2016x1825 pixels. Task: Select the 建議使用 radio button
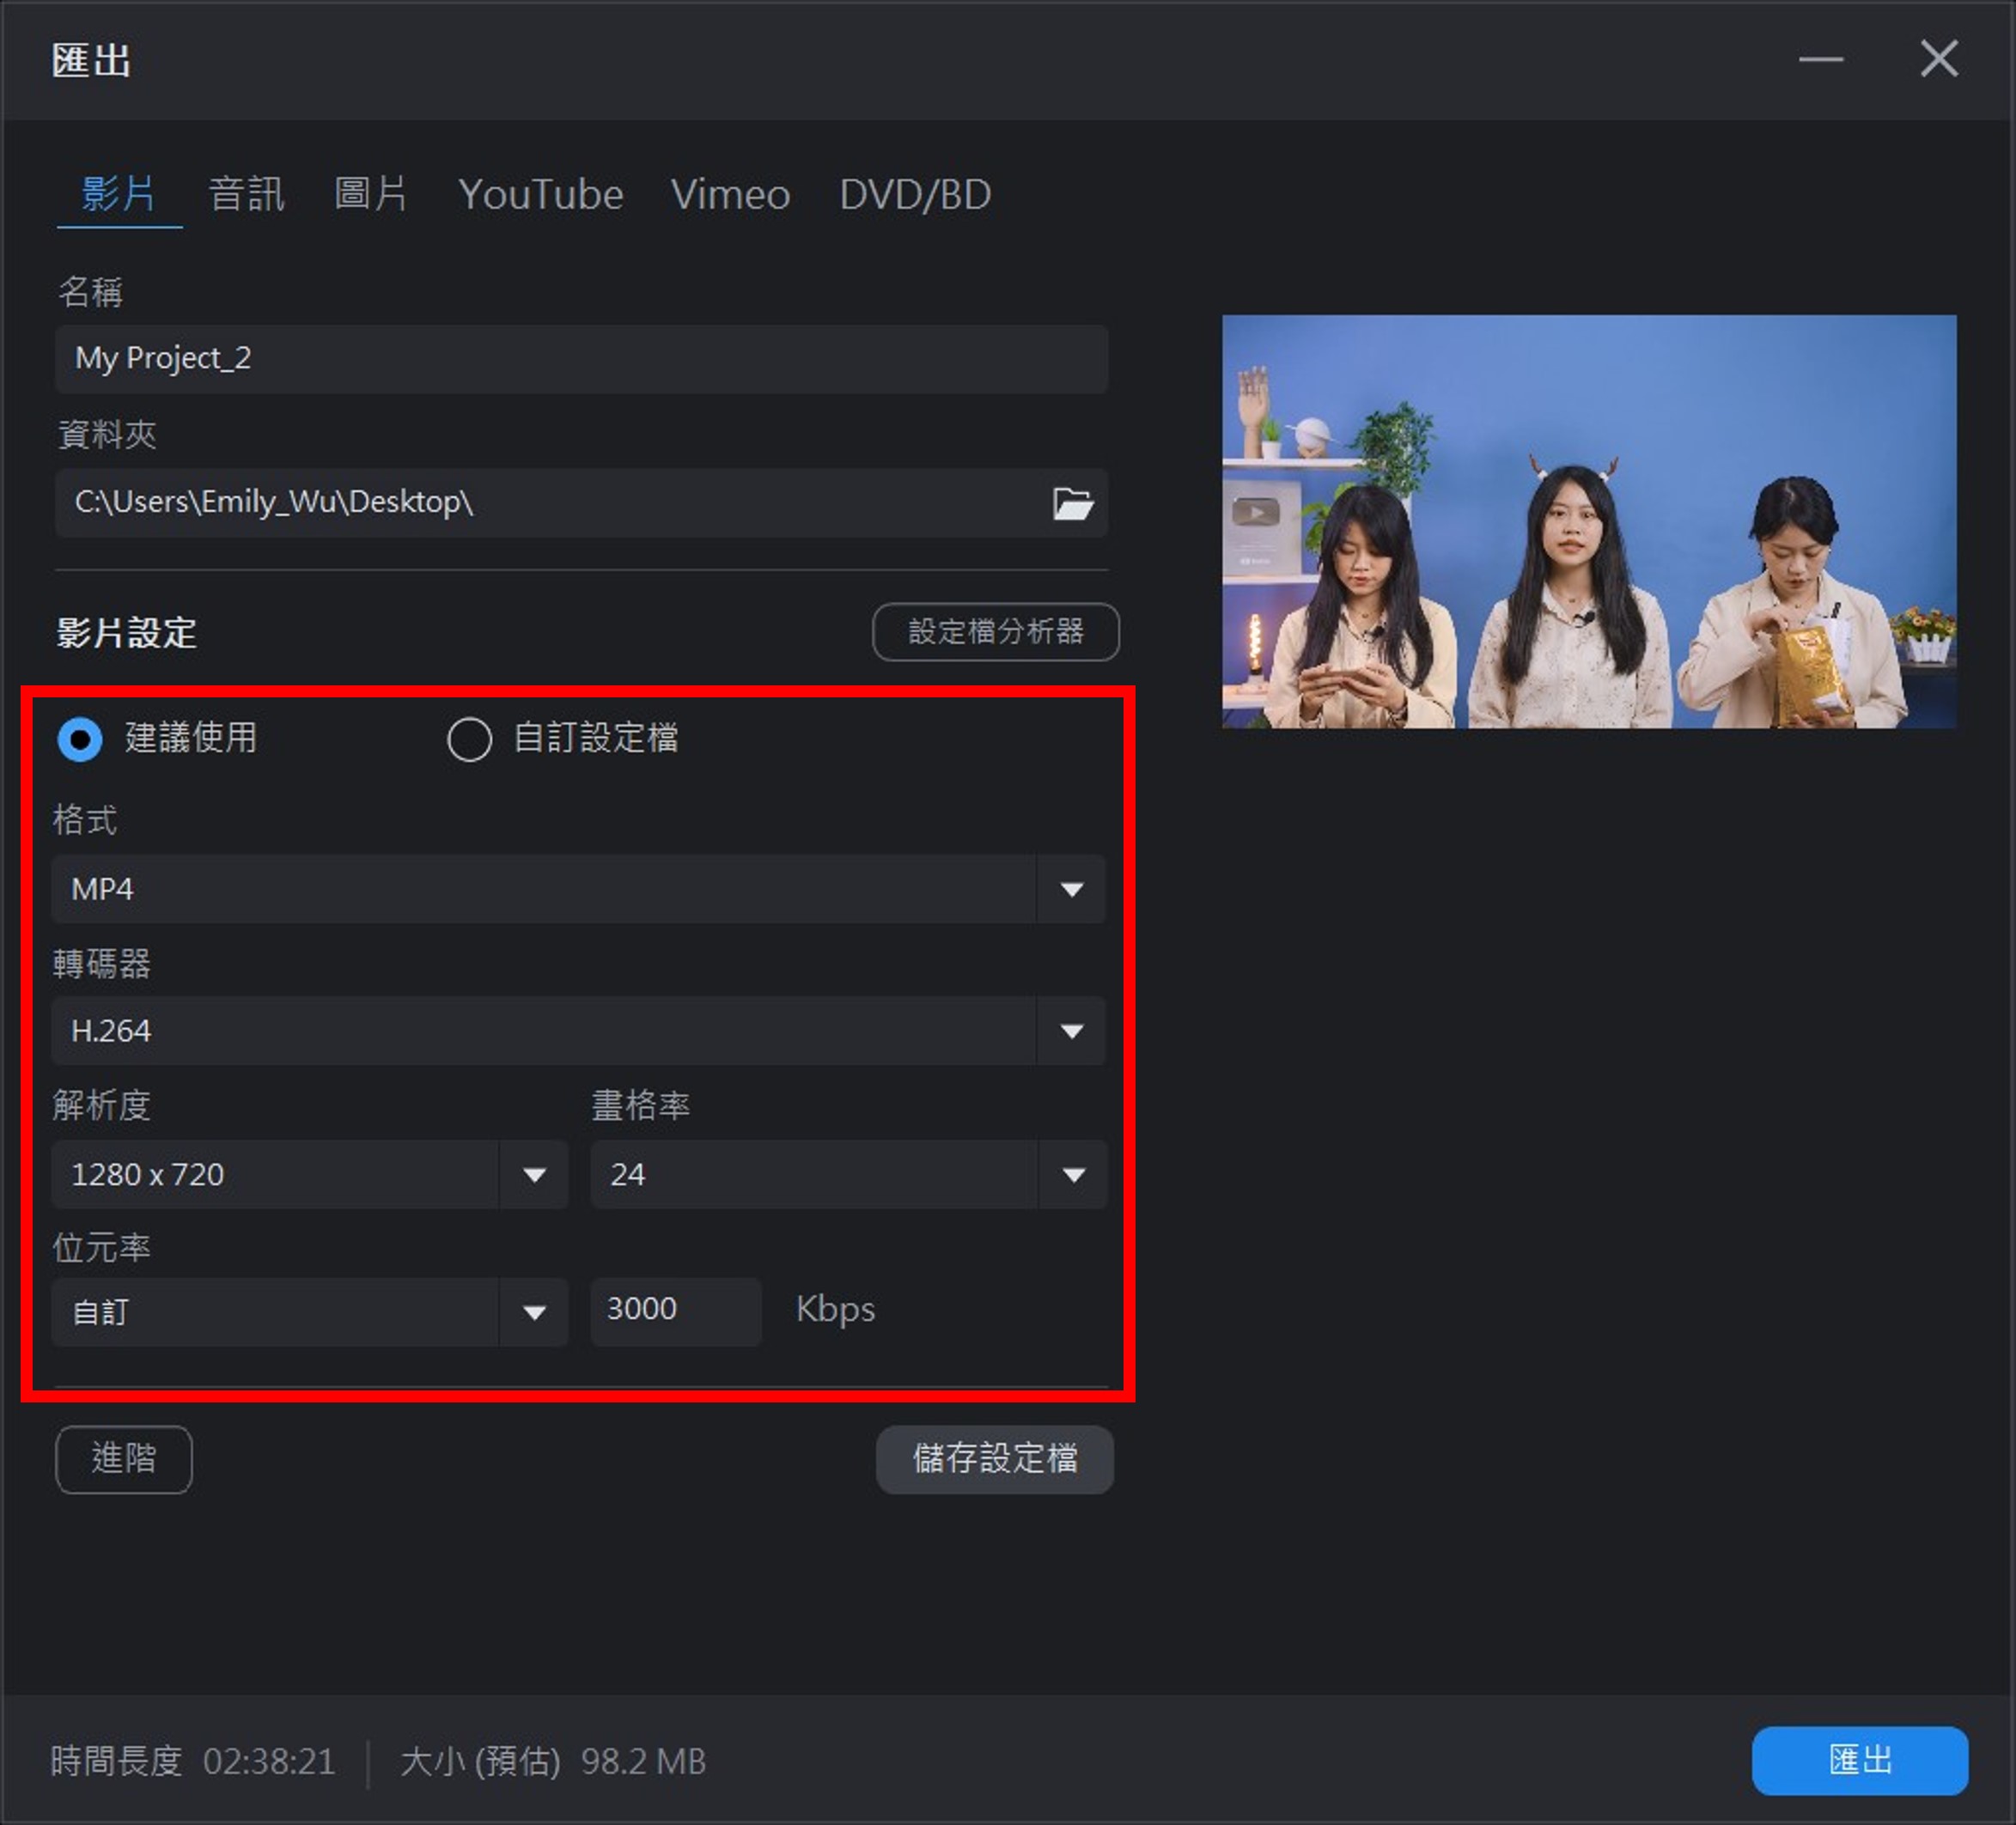pos(81,740)
